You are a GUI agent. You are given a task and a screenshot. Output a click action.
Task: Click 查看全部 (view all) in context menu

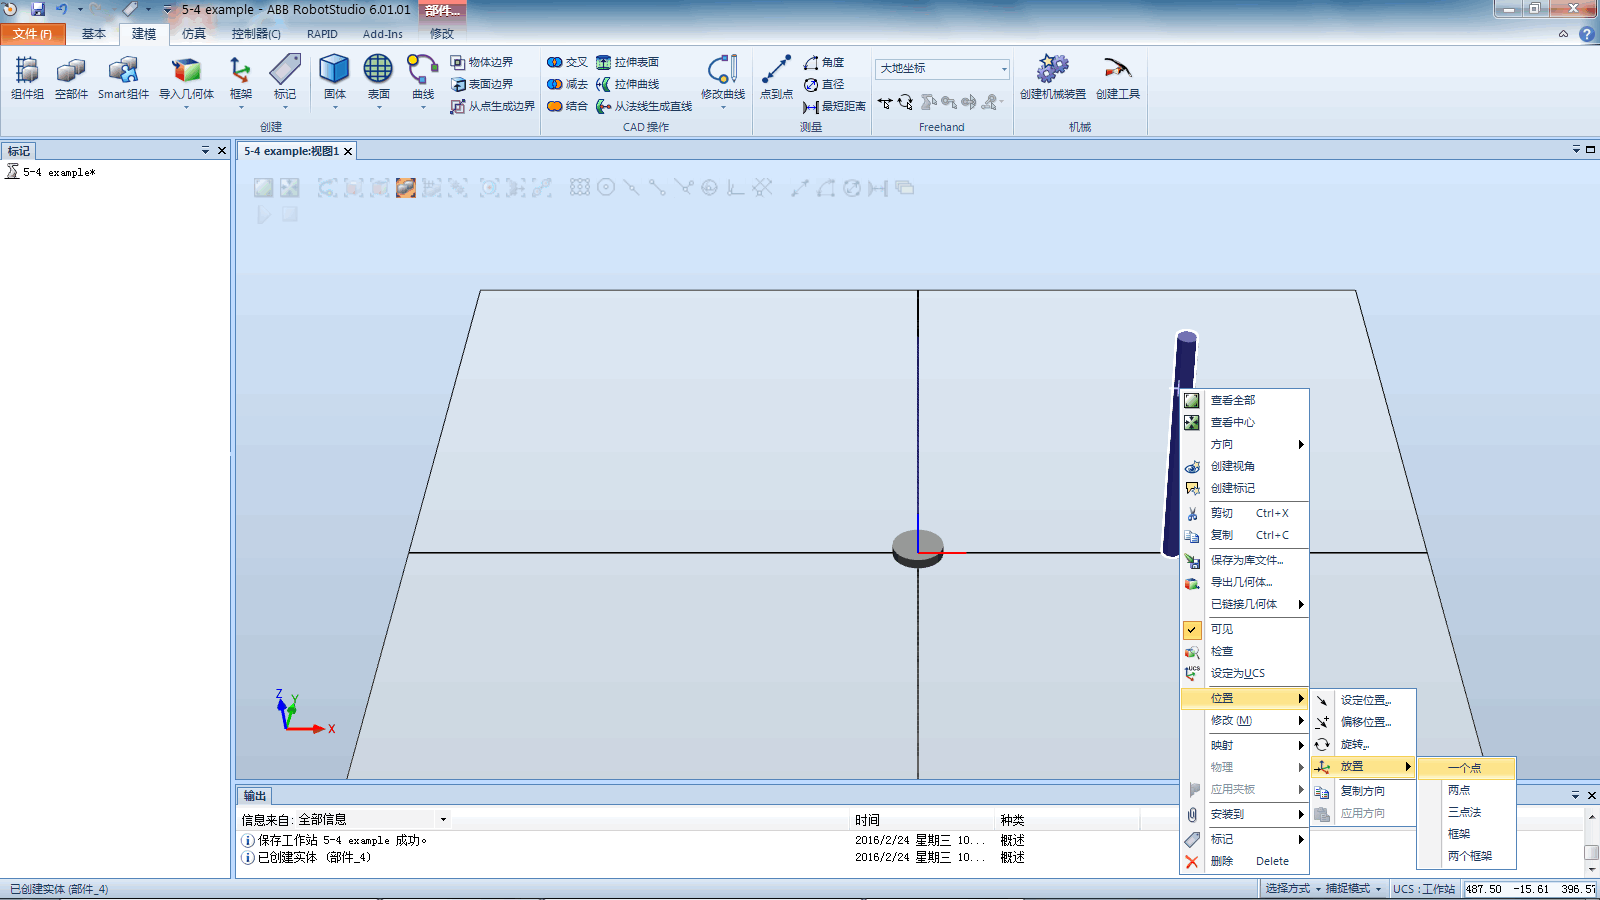click(x=1245, y=400)
